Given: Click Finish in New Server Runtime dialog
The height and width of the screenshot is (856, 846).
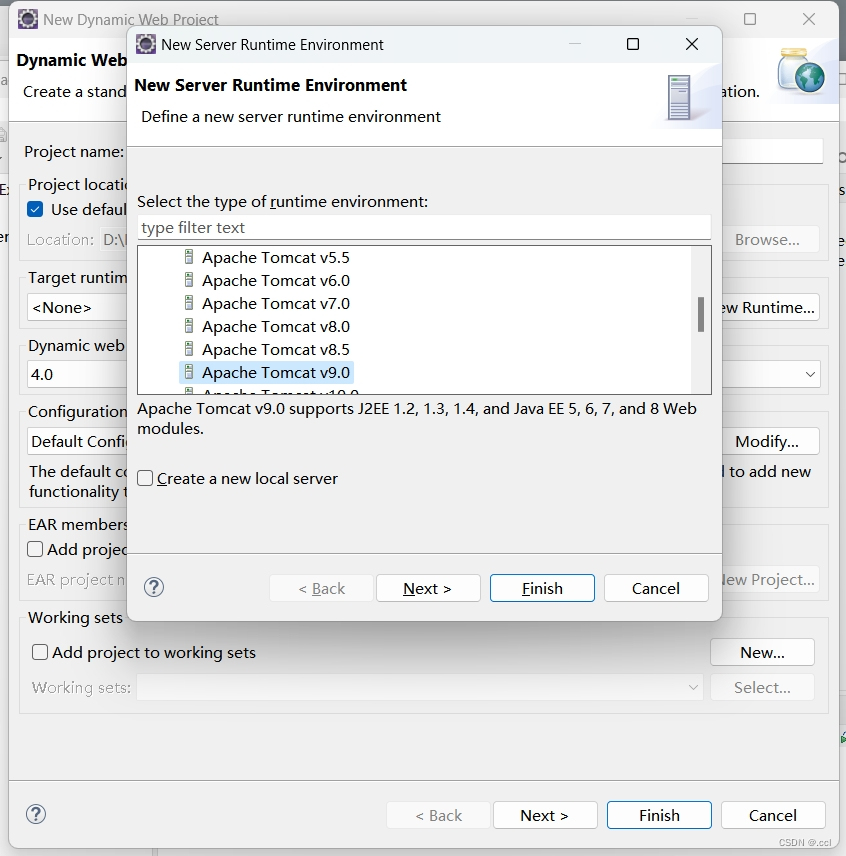Looking at the screenshot, I should pyautogui.click(x=542, y=588).
